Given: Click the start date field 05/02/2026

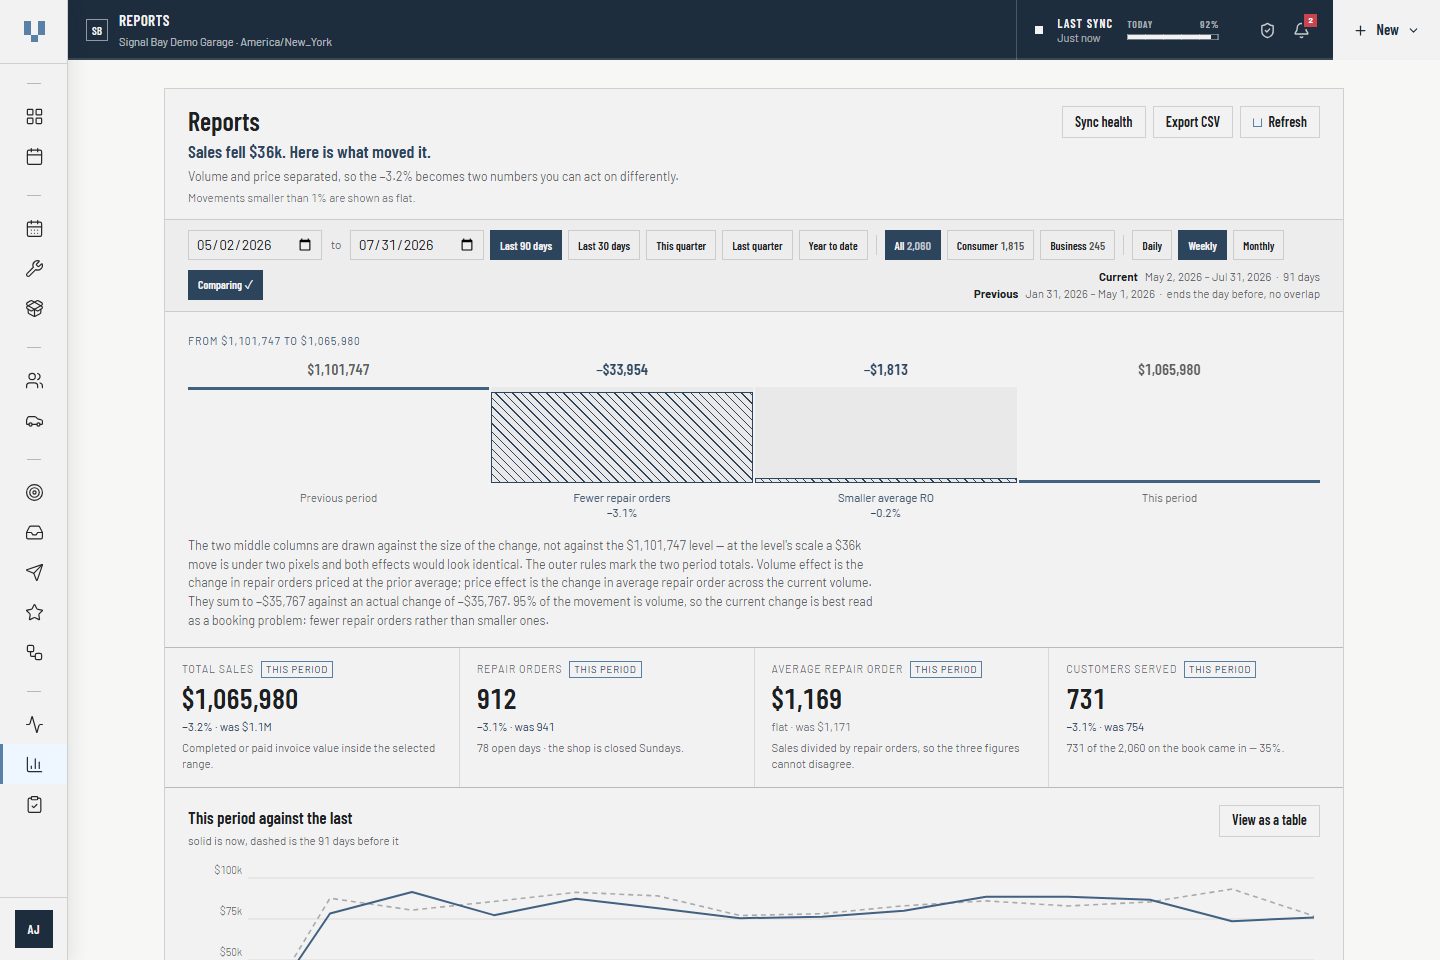Looking at the screenshot, I should [254, 245].
